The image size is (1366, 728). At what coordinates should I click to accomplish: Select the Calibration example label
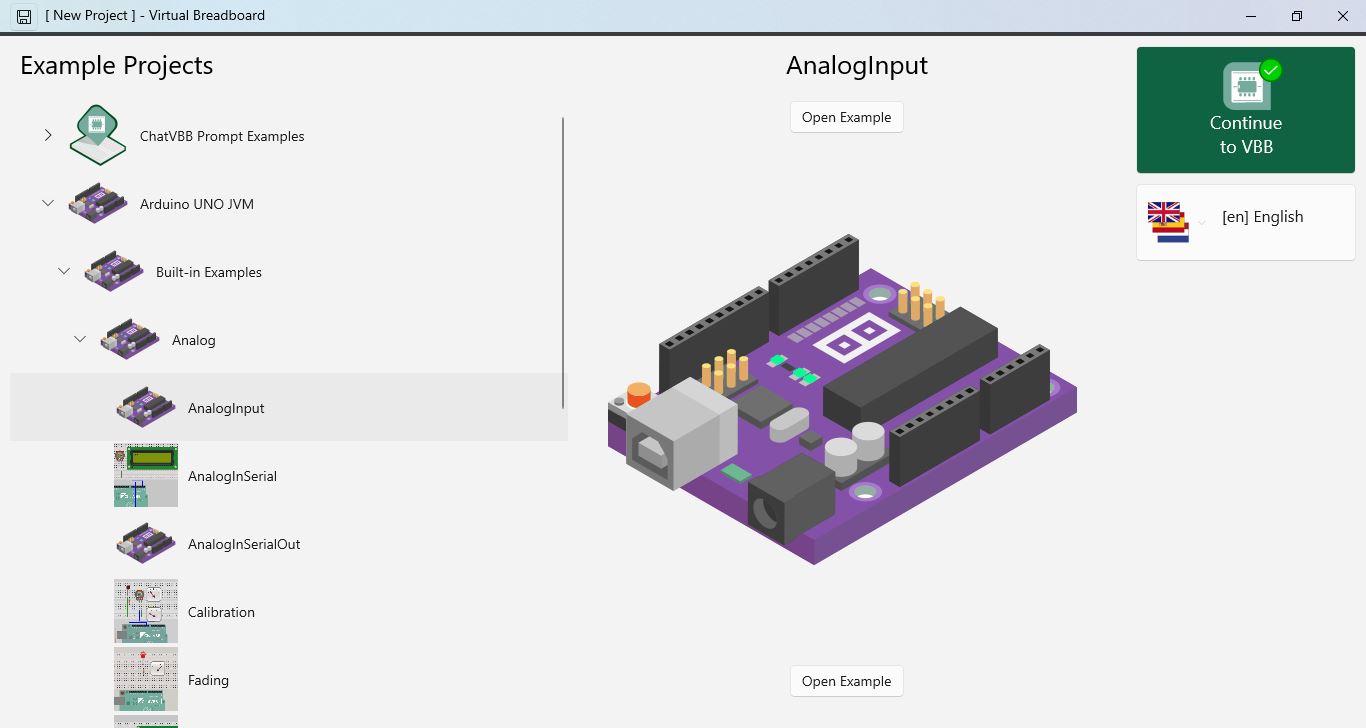click(x=221, y=612)
